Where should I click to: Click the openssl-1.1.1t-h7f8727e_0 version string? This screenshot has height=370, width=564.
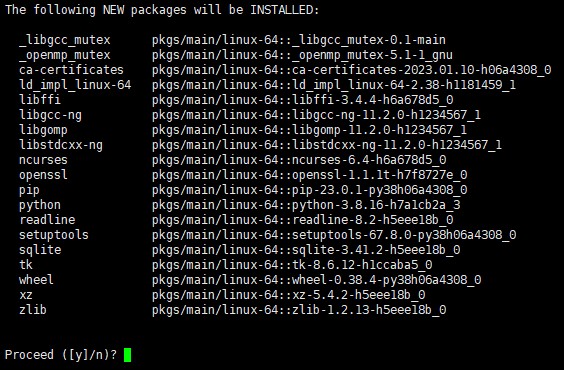click(379, 175)
